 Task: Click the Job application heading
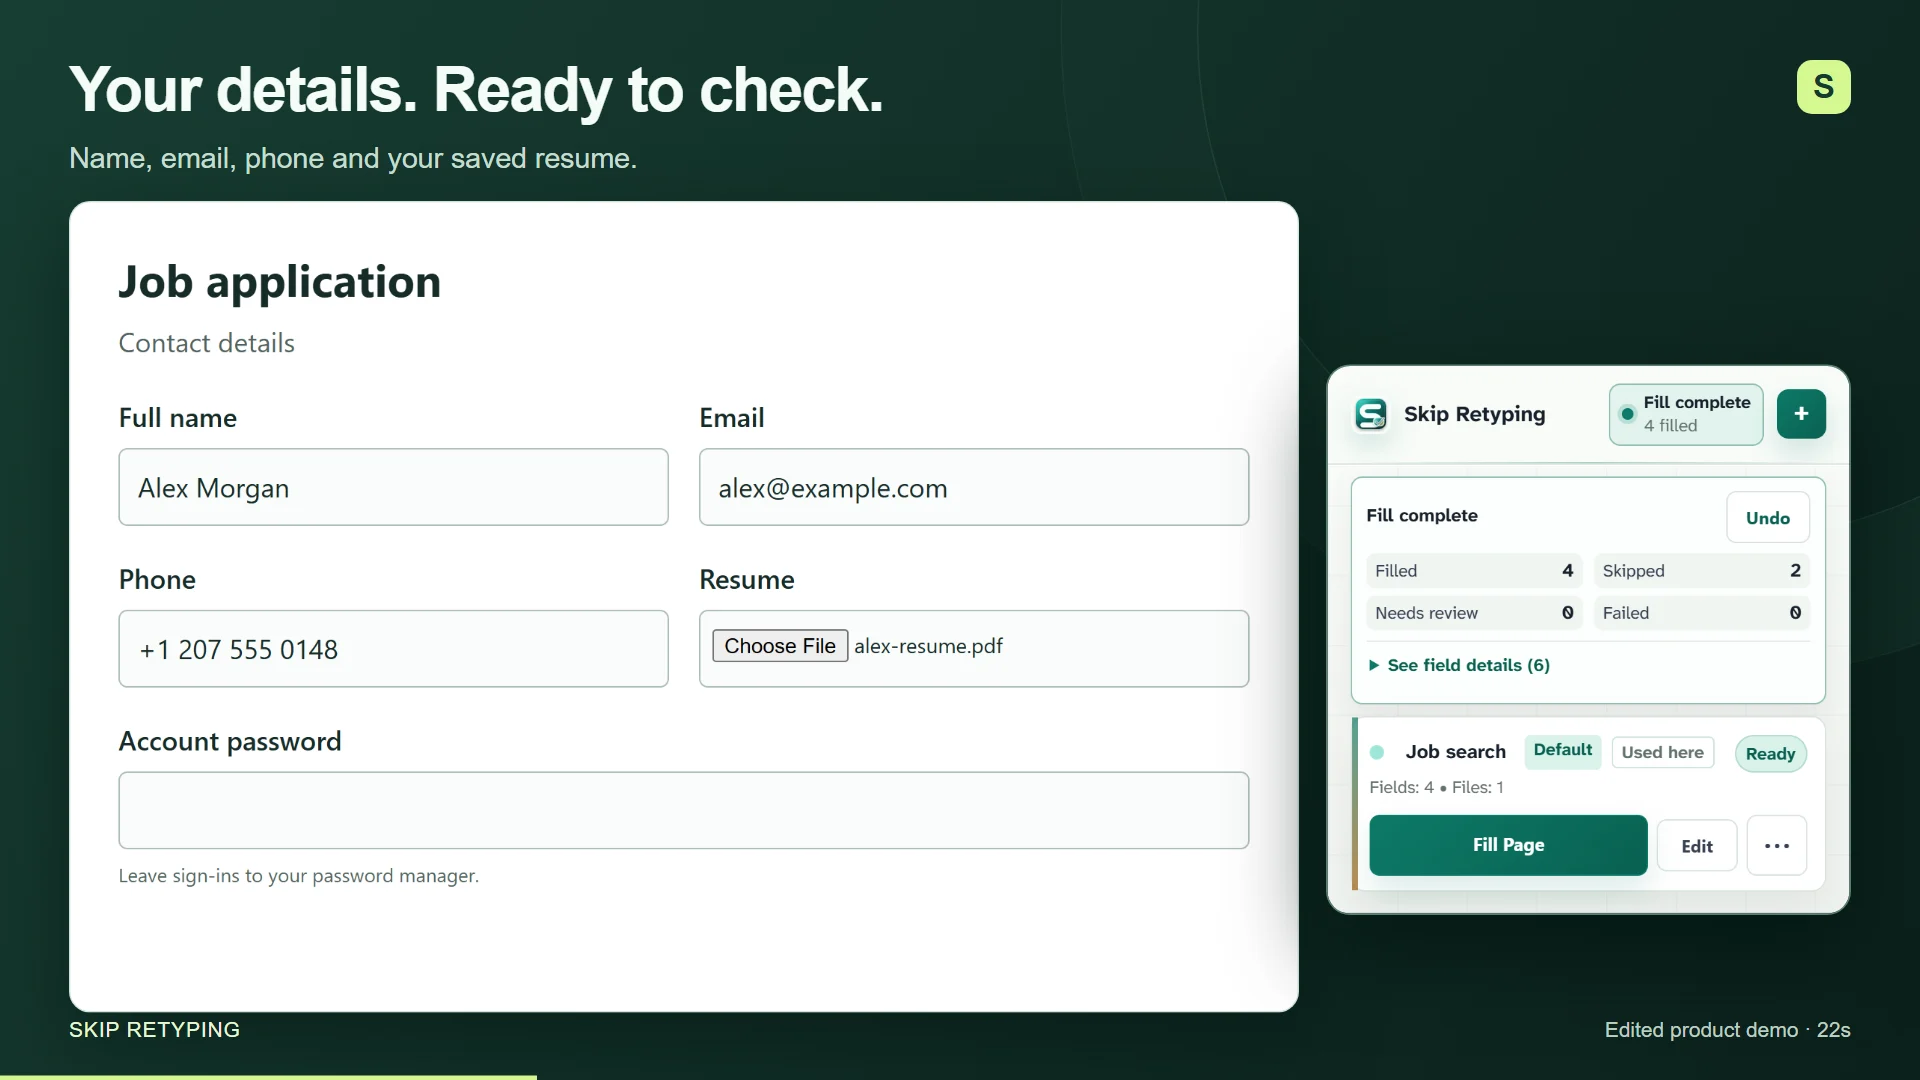click(x=280, y=282)
